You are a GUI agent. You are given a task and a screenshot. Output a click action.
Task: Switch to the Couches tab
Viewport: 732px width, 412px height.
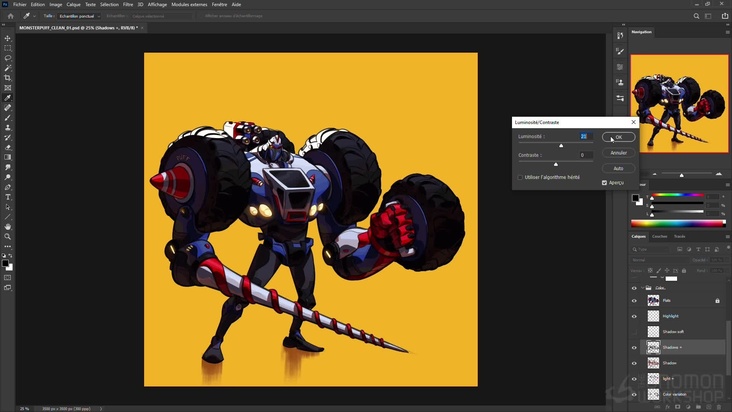659,237
